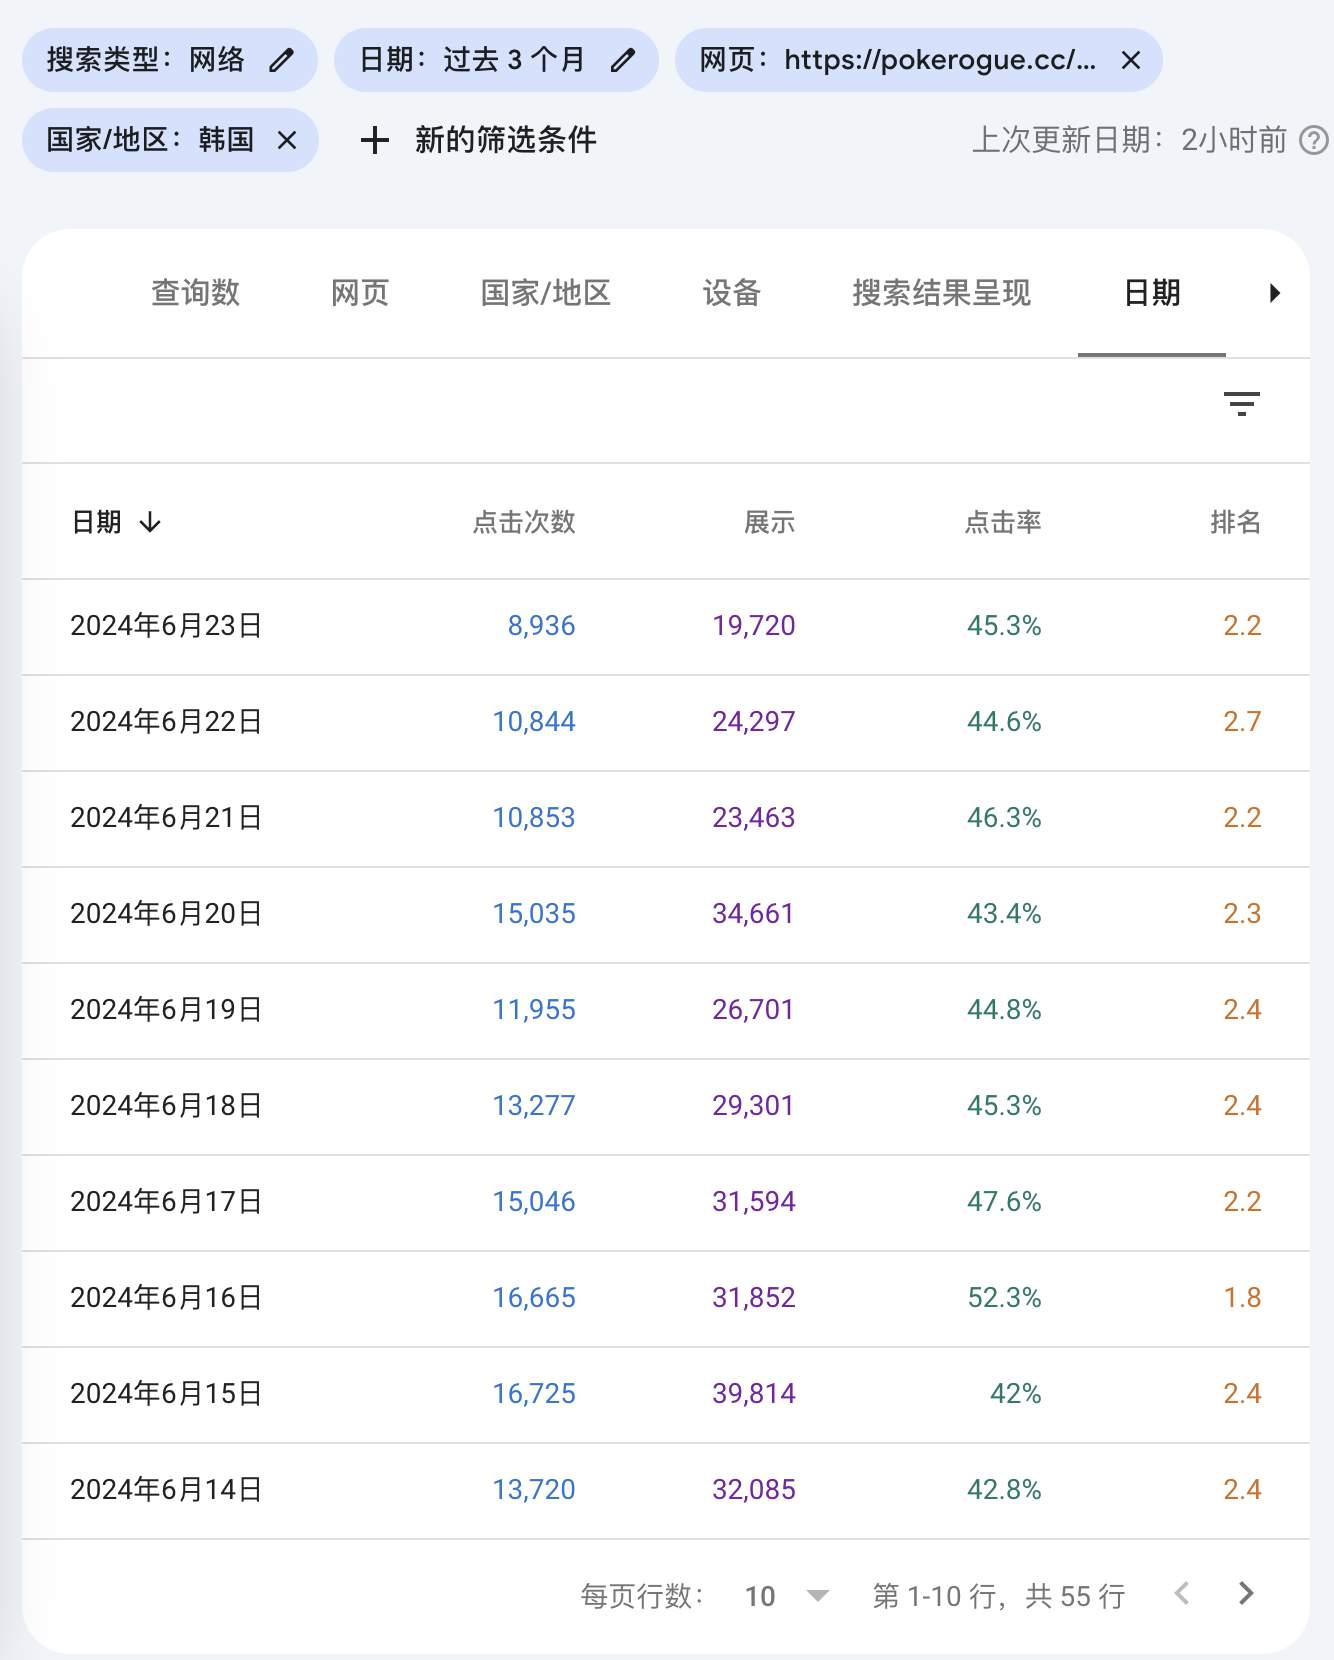The width and height of the screenshot is (1334, 1660).
Task: Sort by 点击次数 column header
Action: tap(524, 522)
